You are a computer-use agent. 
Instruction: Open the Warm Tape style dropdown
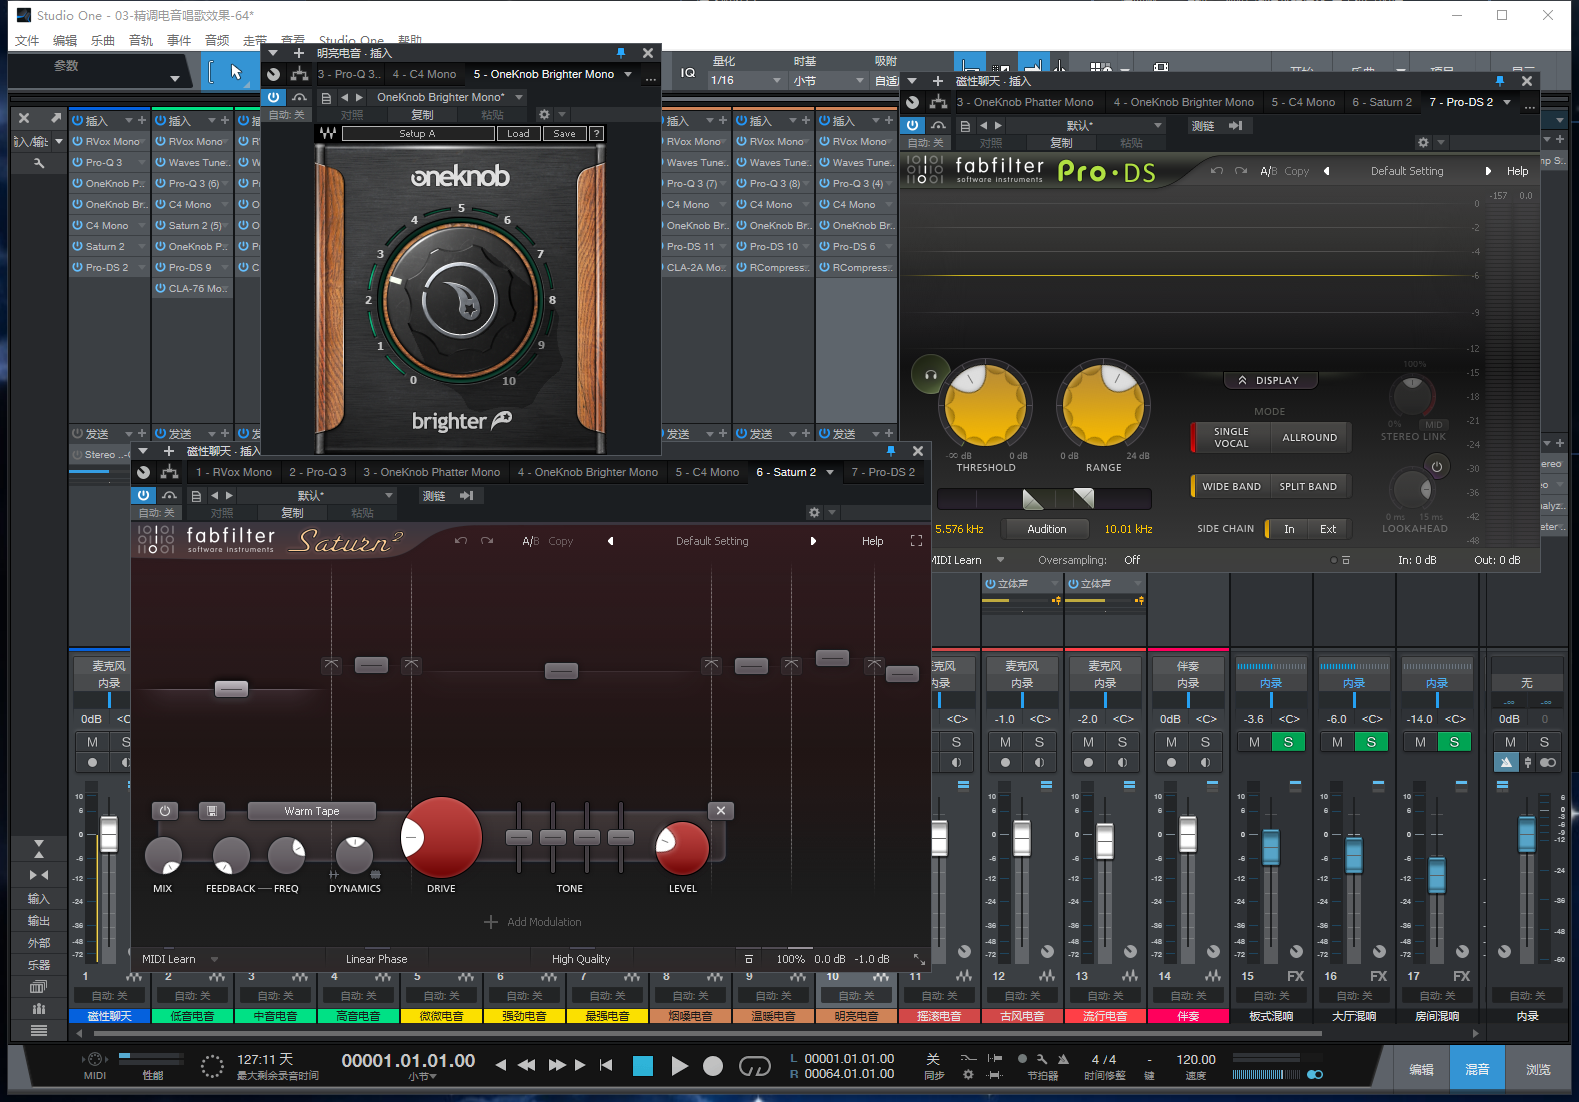tap(311, 811)
